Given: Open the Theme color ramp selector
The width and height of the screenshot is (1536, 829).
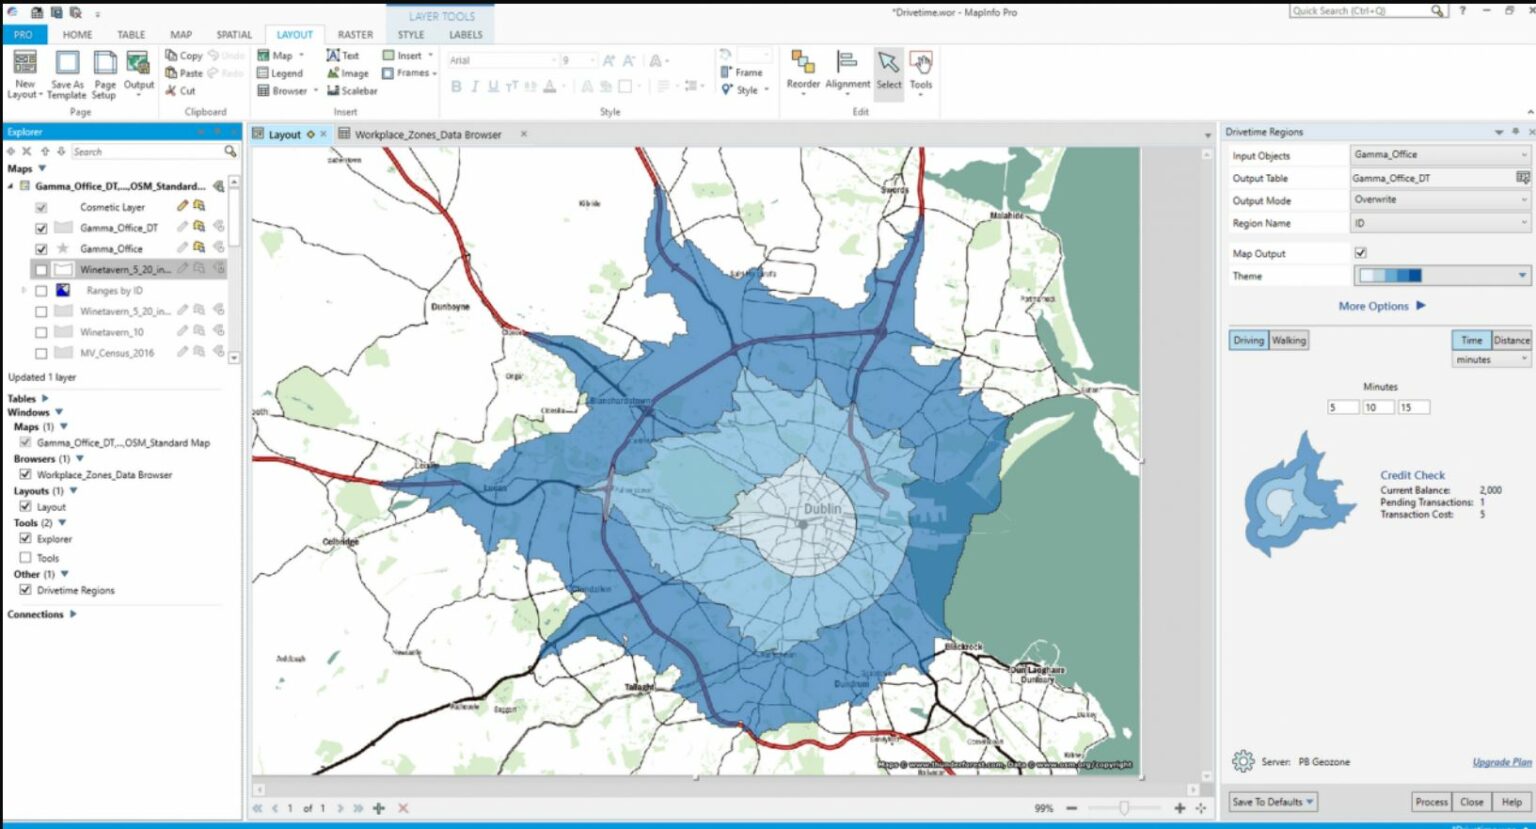Looking at the screenshot, I should click(1441, 276).
